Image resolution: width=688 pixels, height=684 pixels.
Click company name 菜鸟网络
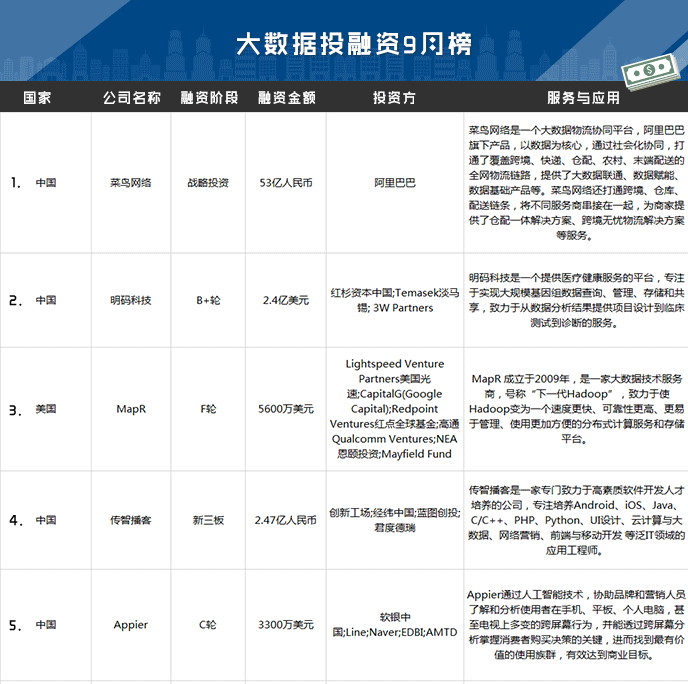[x=131, y=183]
